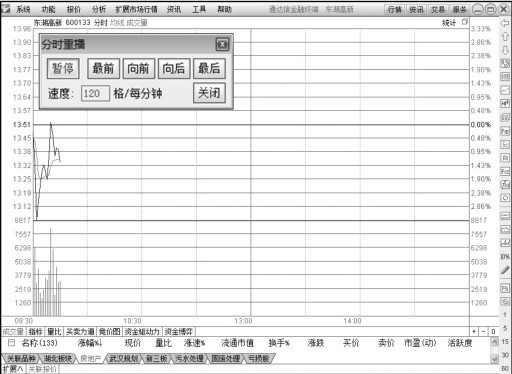Open the 资讯 menu in menu bar
This screenshot has height=374, width=512.
174,9
